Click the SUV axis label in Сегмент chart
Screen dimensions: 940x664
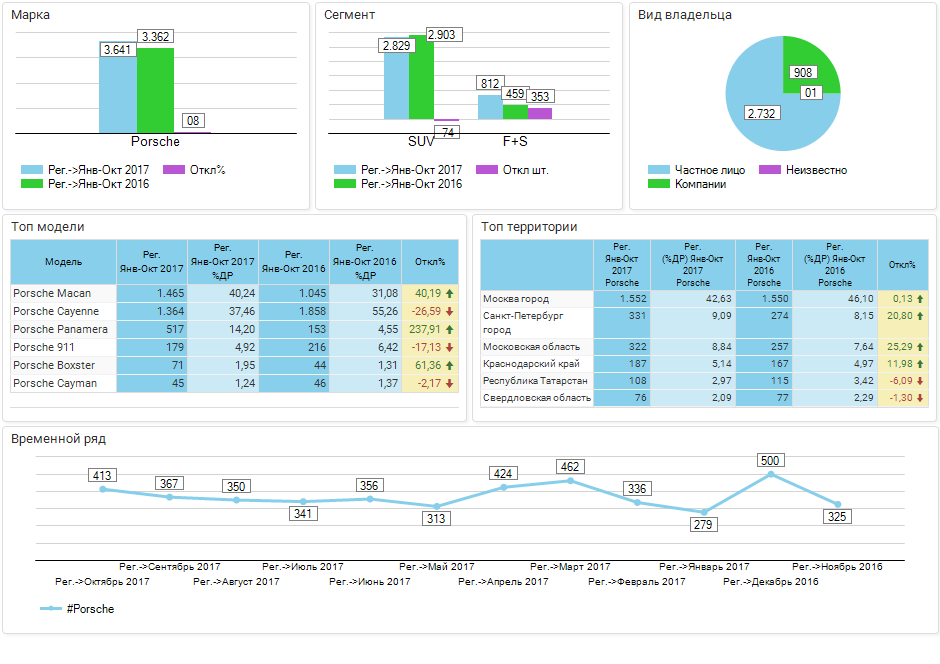(x=421, y=142)
